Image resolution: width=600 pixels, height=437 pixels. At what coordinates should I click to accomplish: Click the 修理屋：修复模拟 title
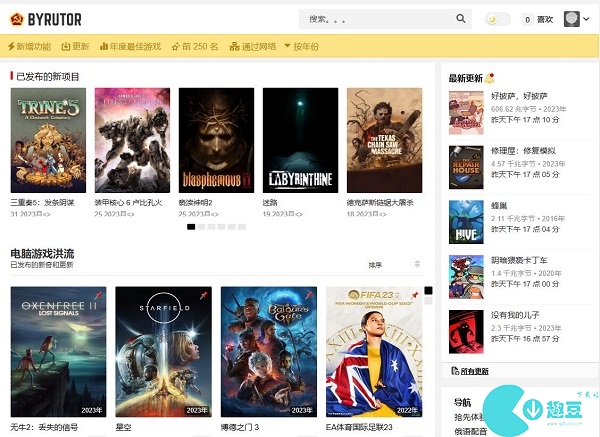click(523, 151)
